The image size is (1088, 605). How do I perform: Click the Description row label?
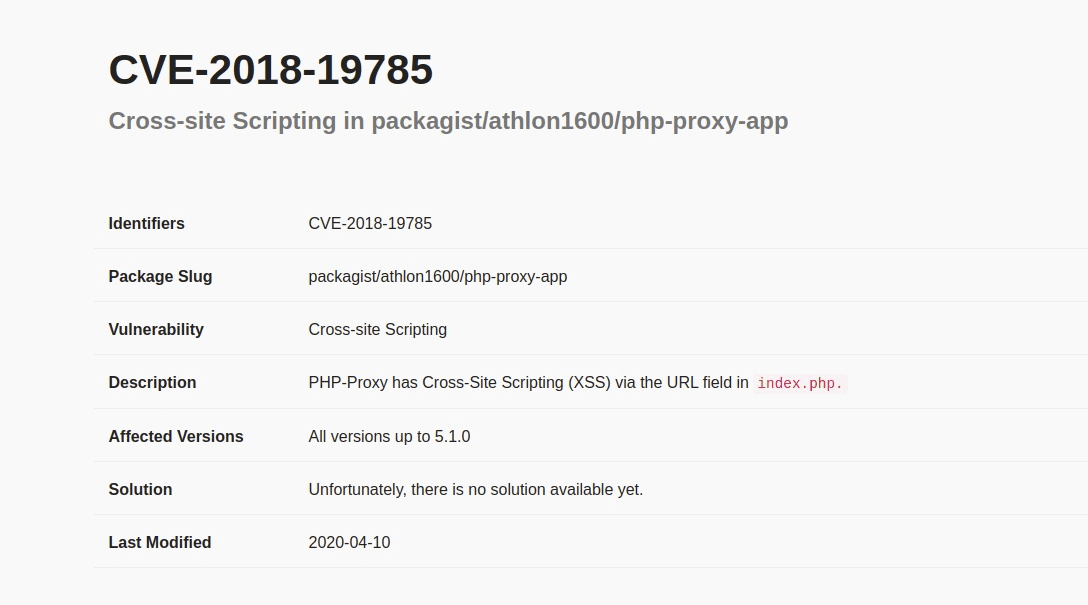(152, 382)
